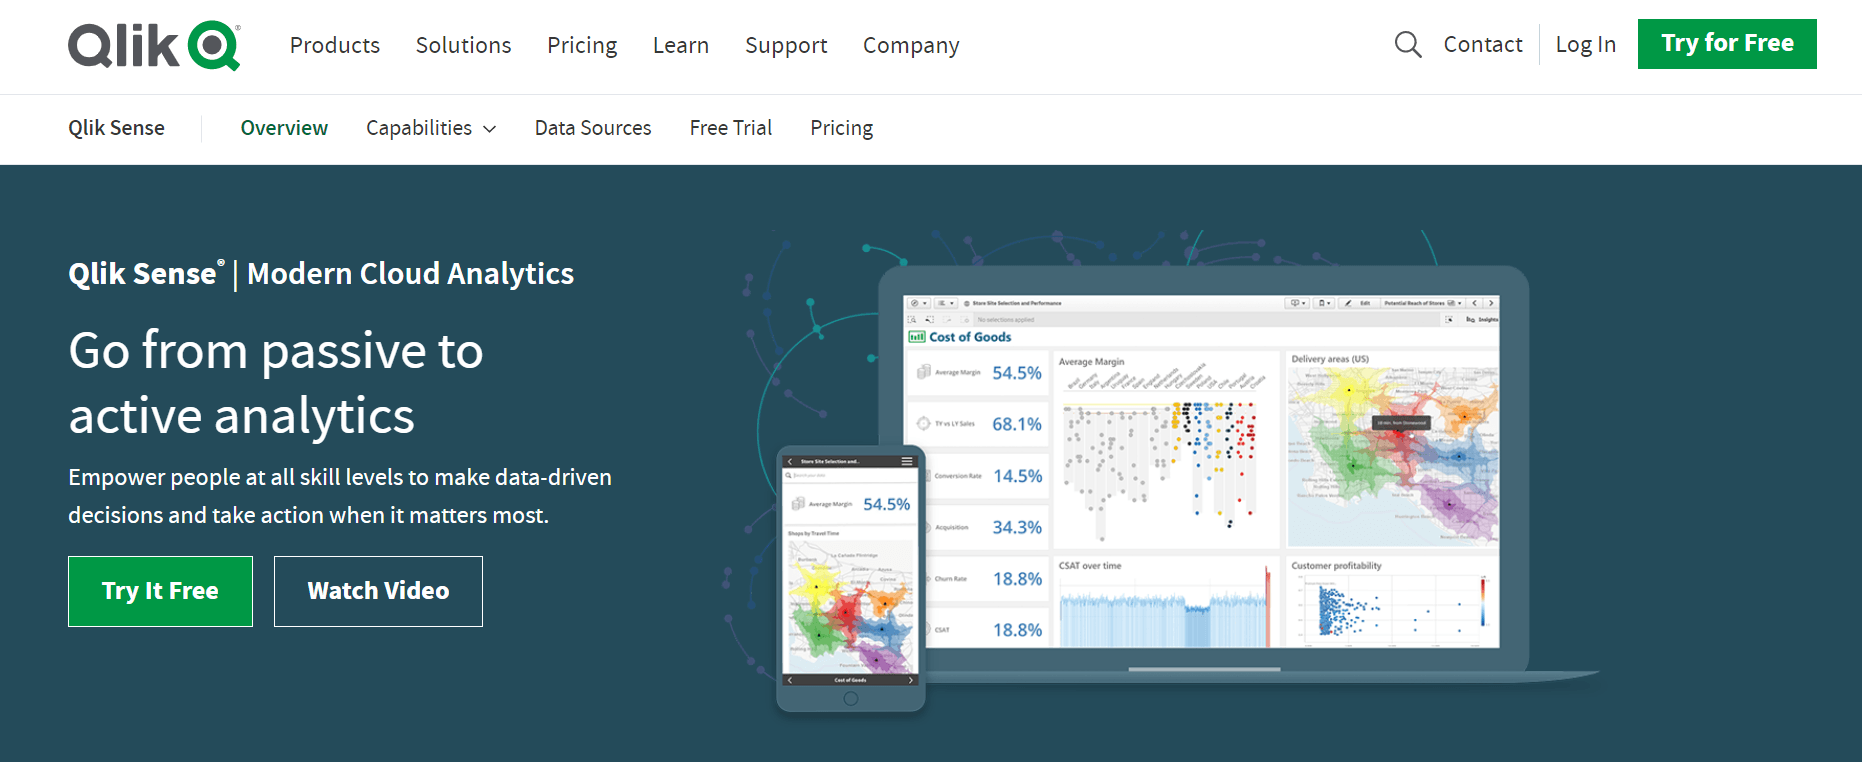The height and width of the screenshot is (762, 1862).
Task: Click the Qlik Sense section title
Action: [x=116, y=128]
